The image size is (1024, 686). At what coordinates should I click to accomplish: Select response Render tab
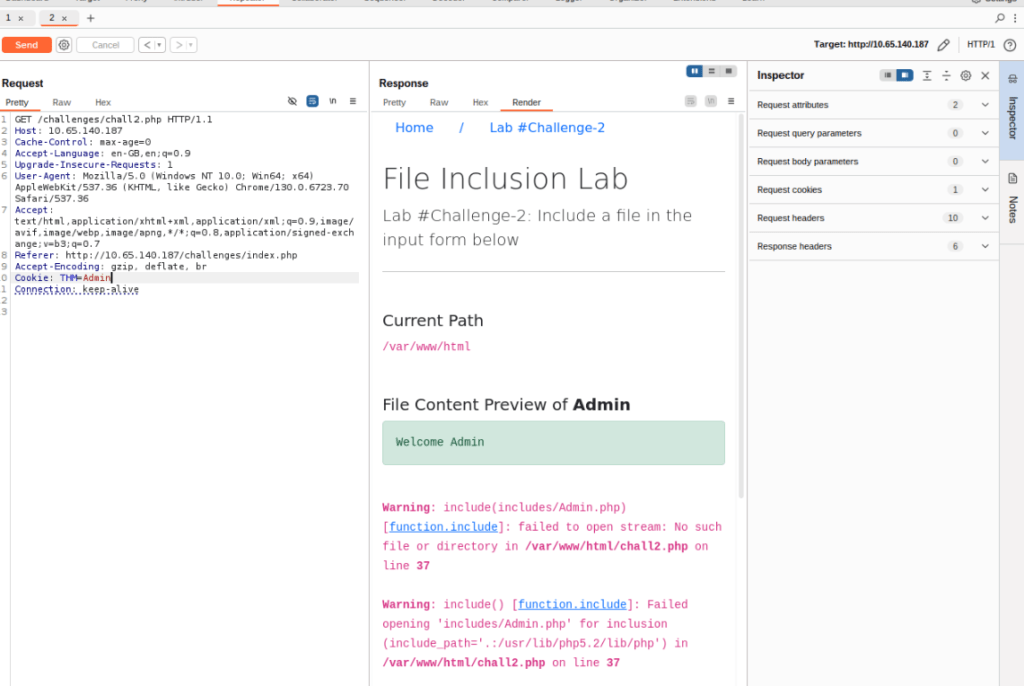point(526,103)
